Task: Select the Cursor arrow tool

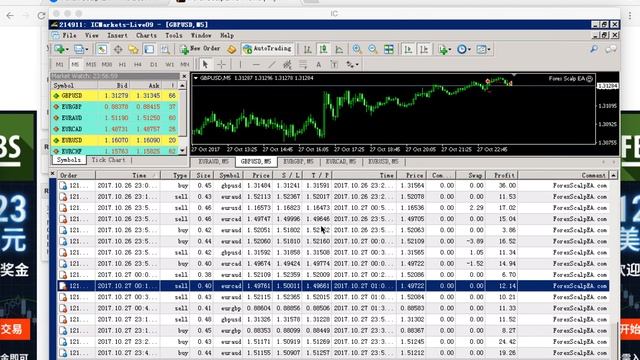Action: [x=205, y=64]
